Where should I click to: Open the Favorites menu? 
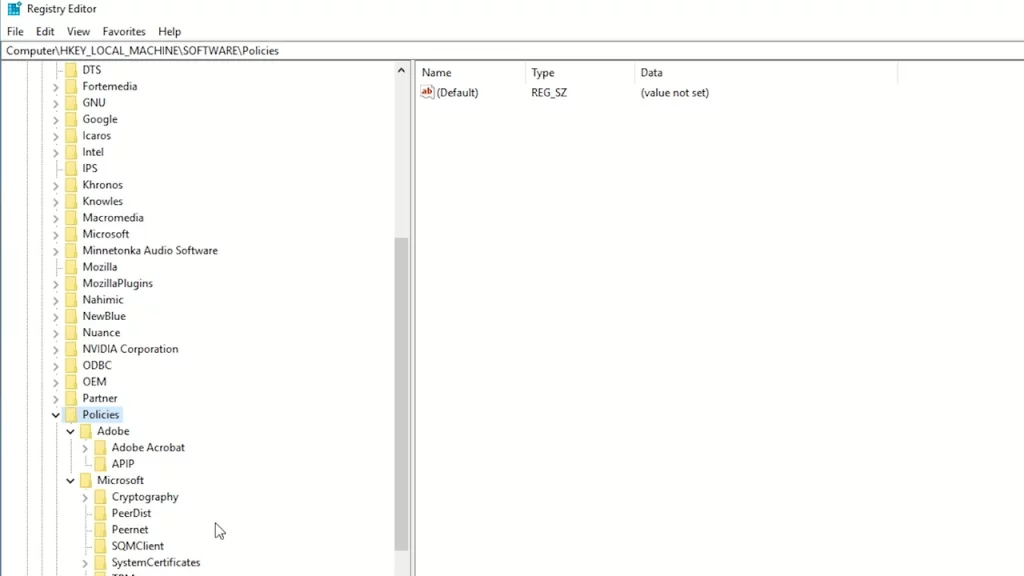point(124,31)
